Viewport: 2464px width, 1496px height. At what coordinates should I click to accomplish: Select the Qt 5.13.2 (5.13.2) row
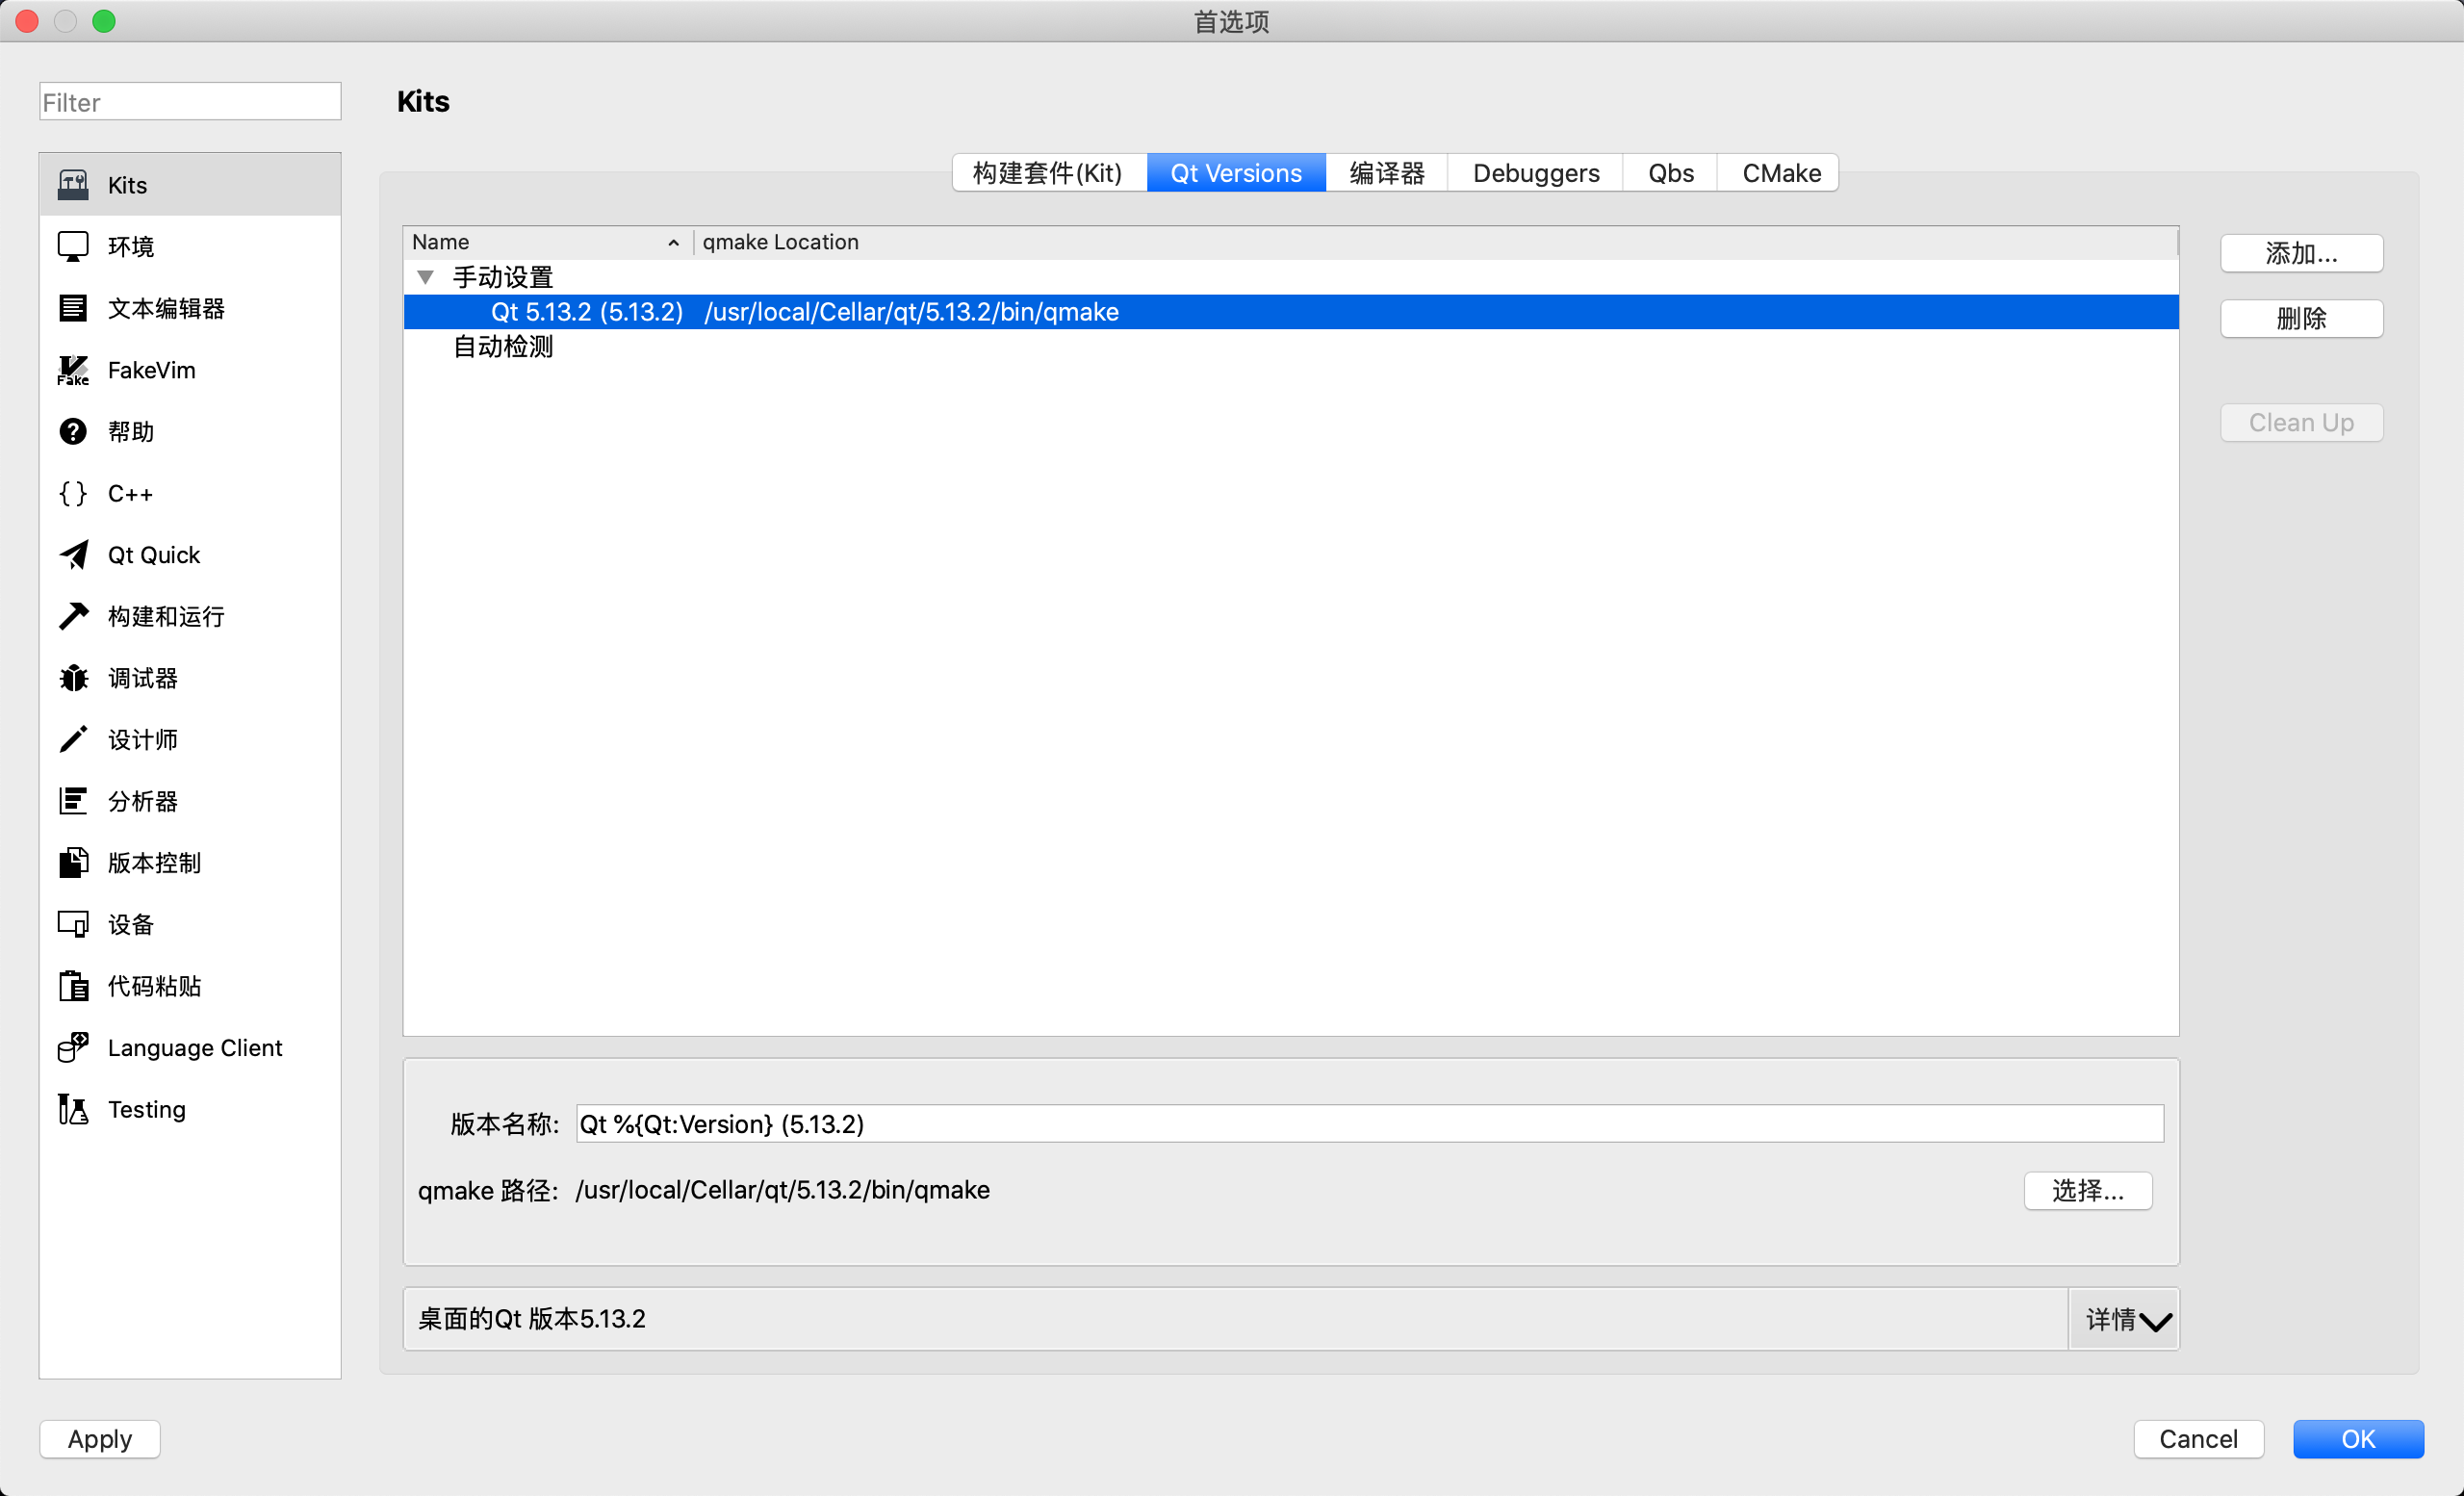1290,312
